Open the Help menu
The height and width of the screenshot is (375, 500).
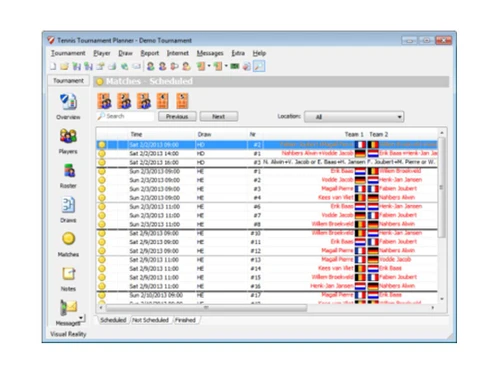pos(259,53)
